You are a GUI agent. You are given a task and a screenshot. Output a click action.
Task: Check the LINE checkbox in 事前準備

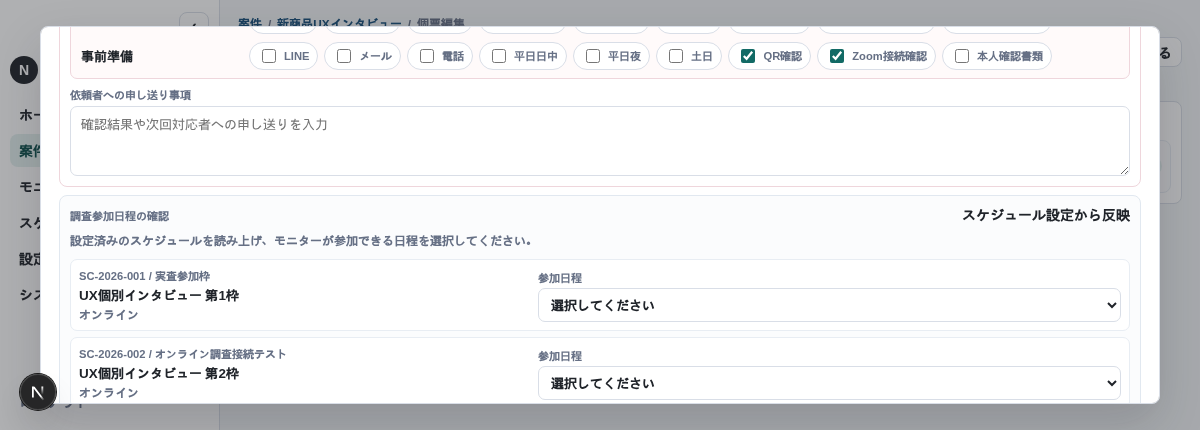(269, 56)
